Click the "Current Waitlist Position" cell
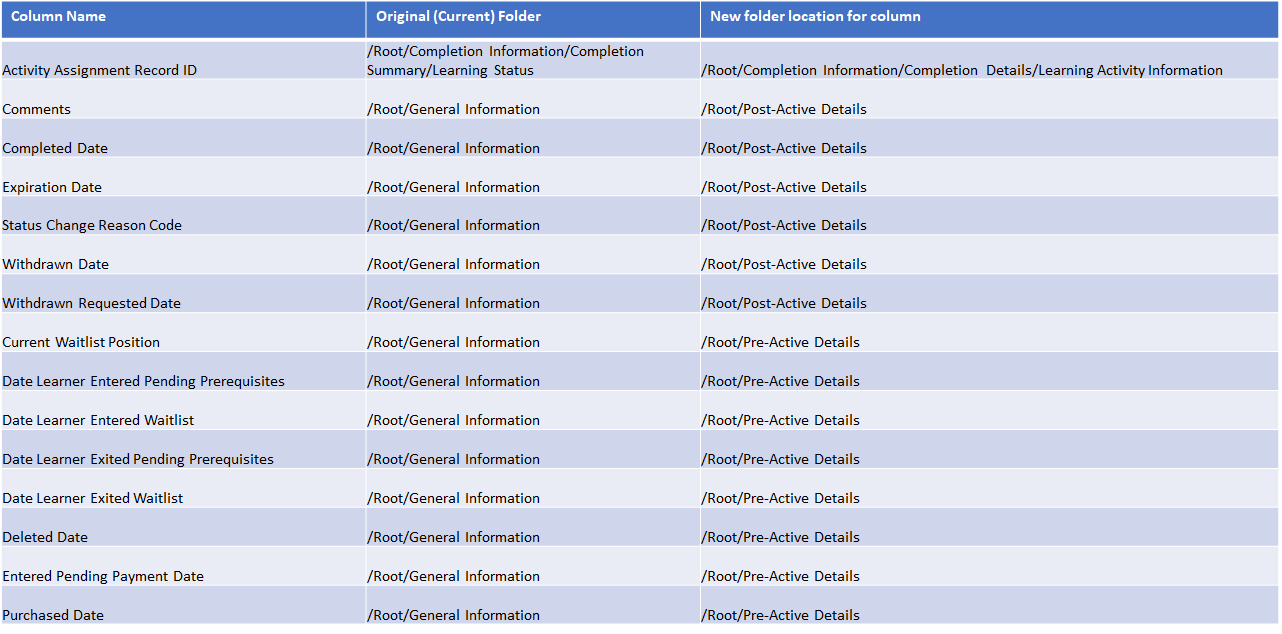Image resolution: width=1282 pixels, height=634 pixels. coord(81,342)
